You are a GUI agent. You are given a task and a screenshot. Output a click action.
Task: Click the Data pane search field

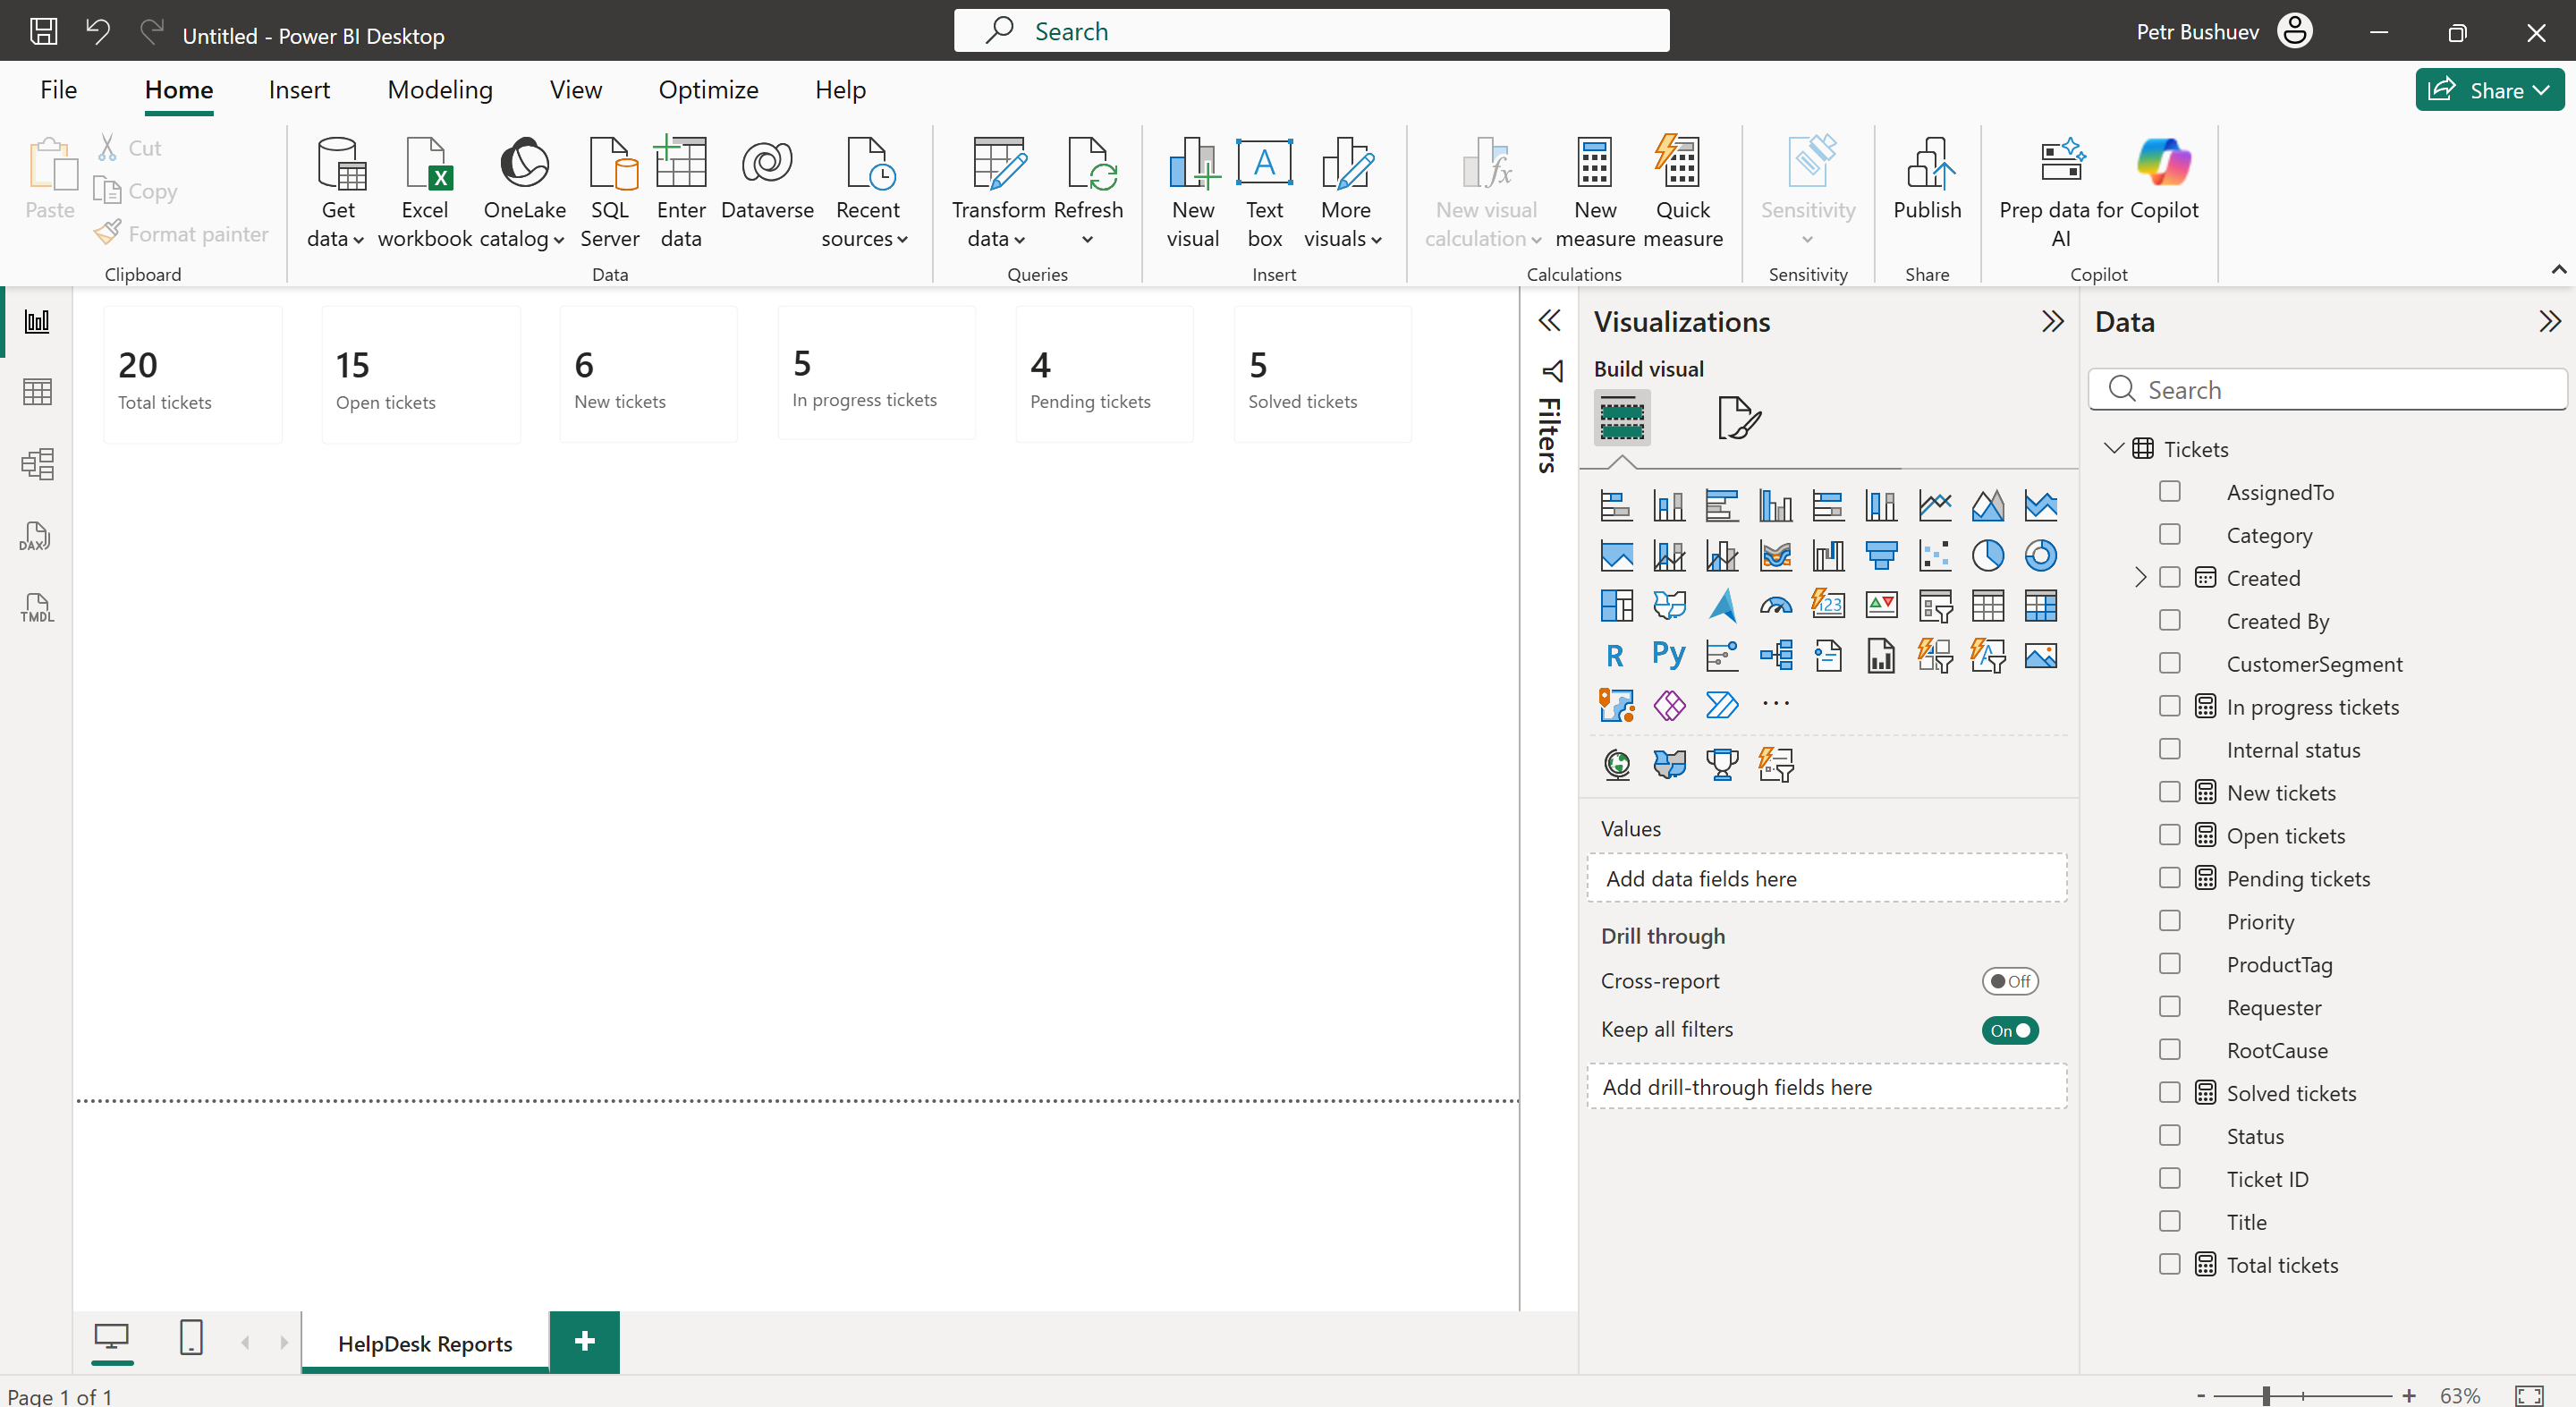coord(2327,389)
